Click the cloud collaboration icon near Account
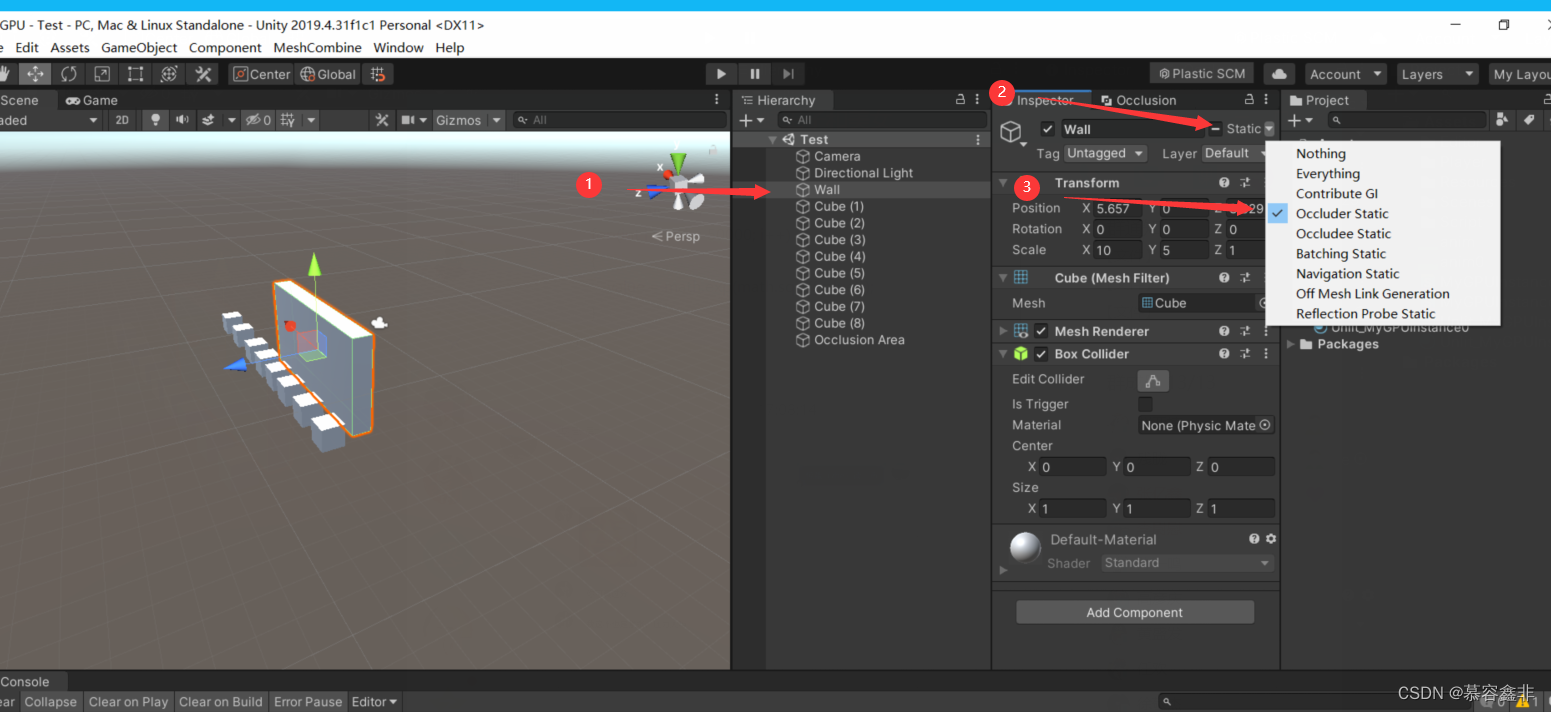Screen dimensions: 1551x712 point(1279,73)
